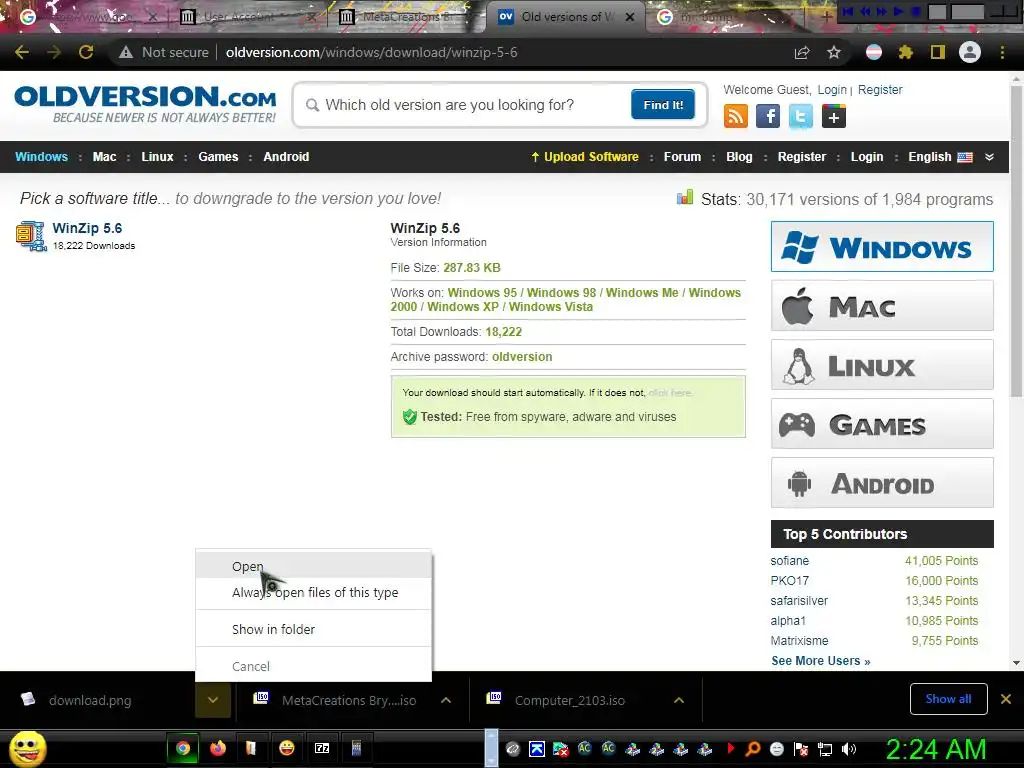Open a new browser tab

[826, 18]
